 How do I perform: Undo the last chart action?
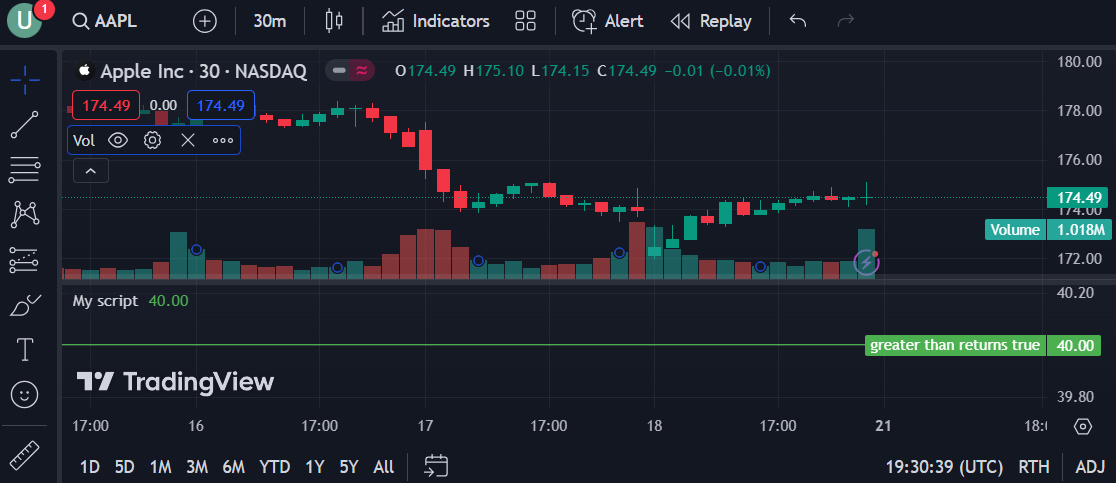tap(798, 21)
